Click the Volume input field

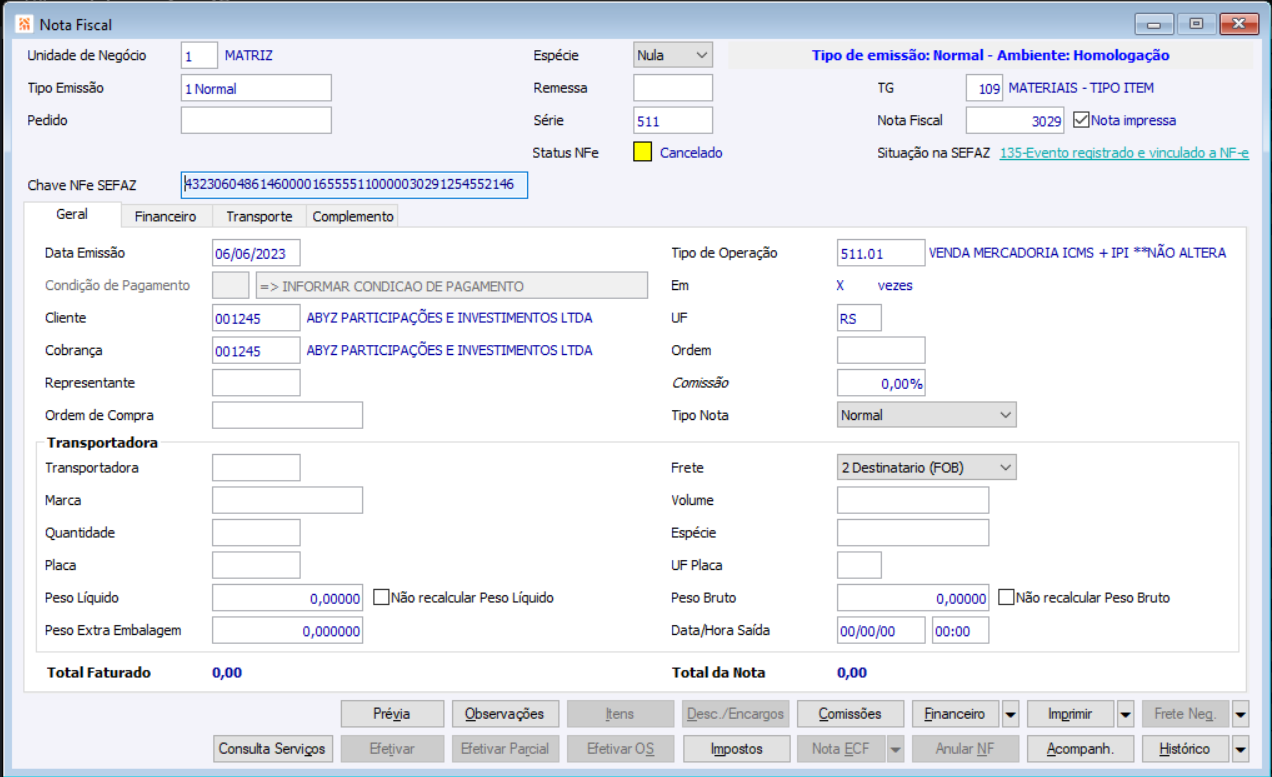pyautogui.click(x=913, y=500)
